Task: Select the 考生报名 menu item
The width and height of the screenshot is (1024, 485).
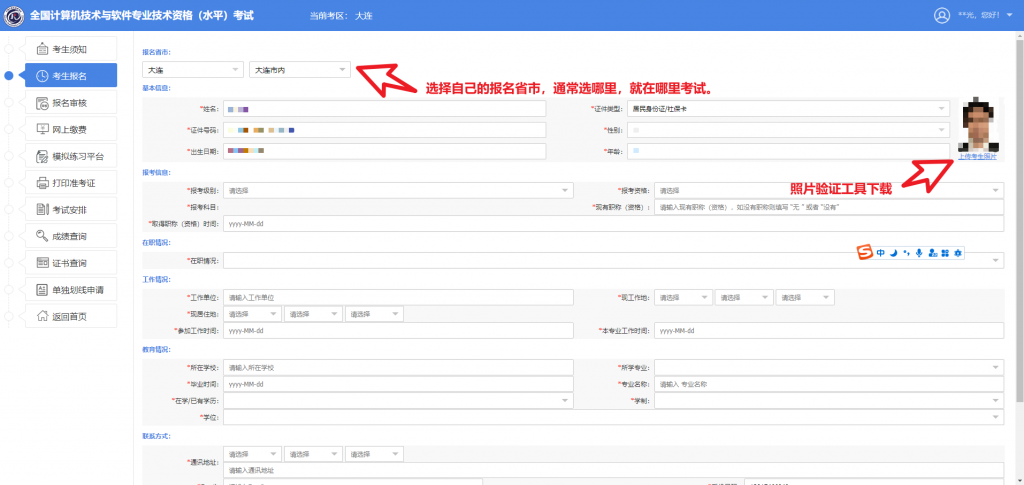Action: point(71,76)
